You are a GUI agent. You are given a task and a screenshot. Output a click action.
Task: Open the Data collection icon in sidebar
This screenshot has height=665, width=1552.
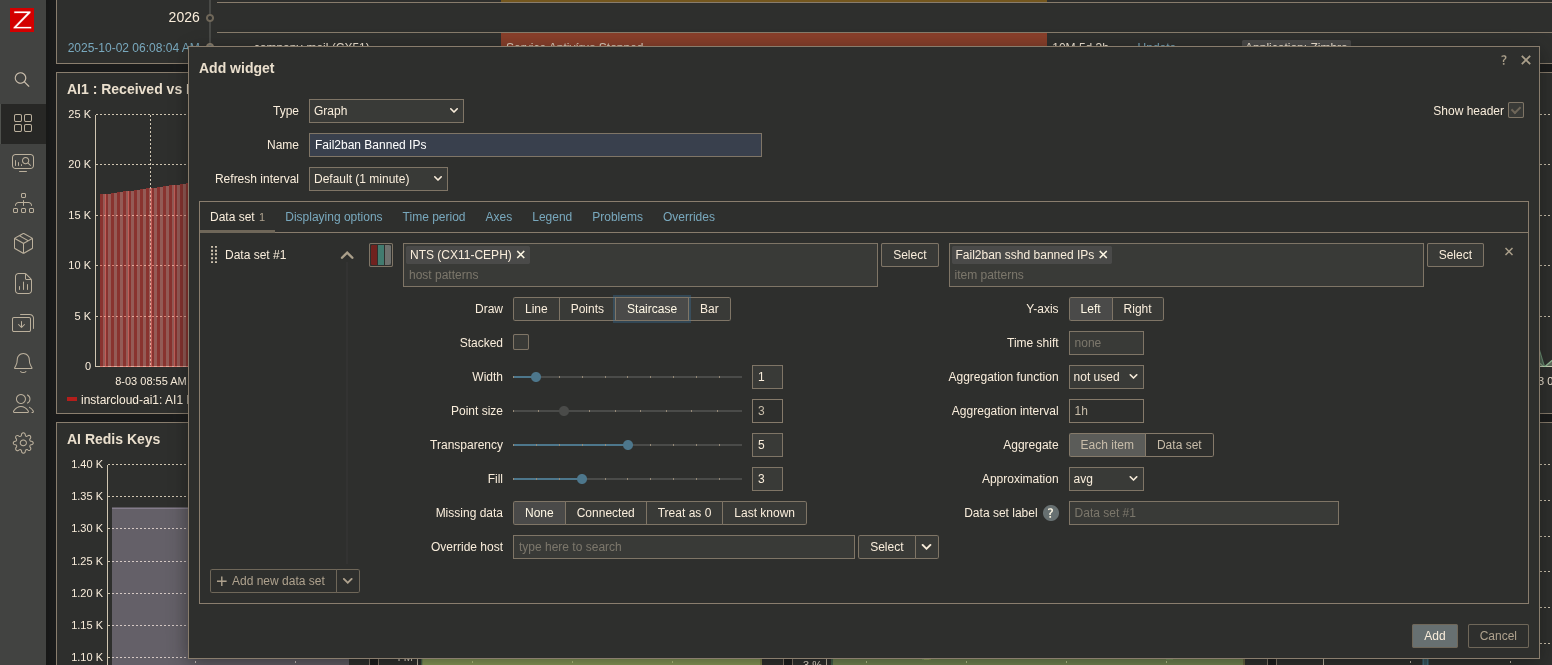(x=23, y=323)
